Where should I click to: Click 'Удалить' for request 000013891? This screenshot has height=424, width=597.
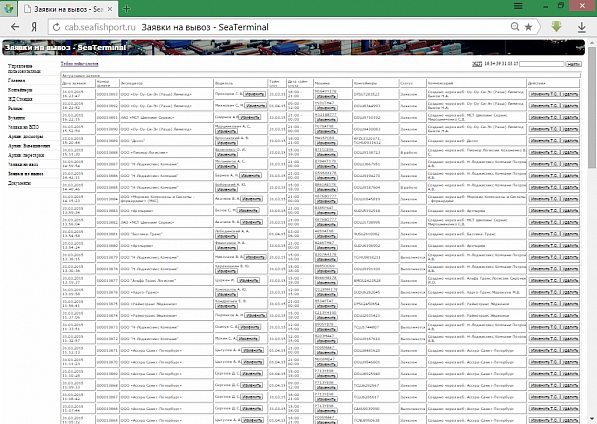tap(570, 117)
